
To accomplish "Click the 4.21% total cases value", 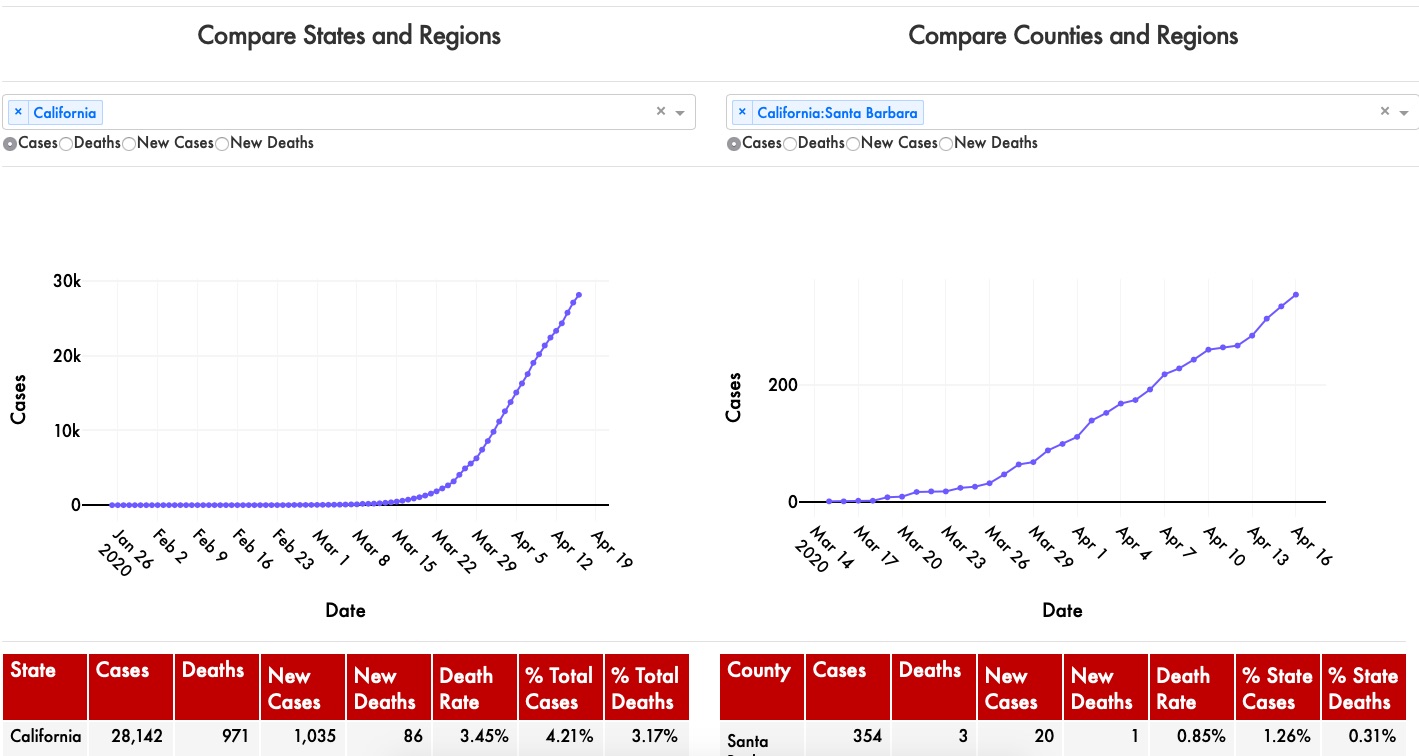I will point(569,737).
